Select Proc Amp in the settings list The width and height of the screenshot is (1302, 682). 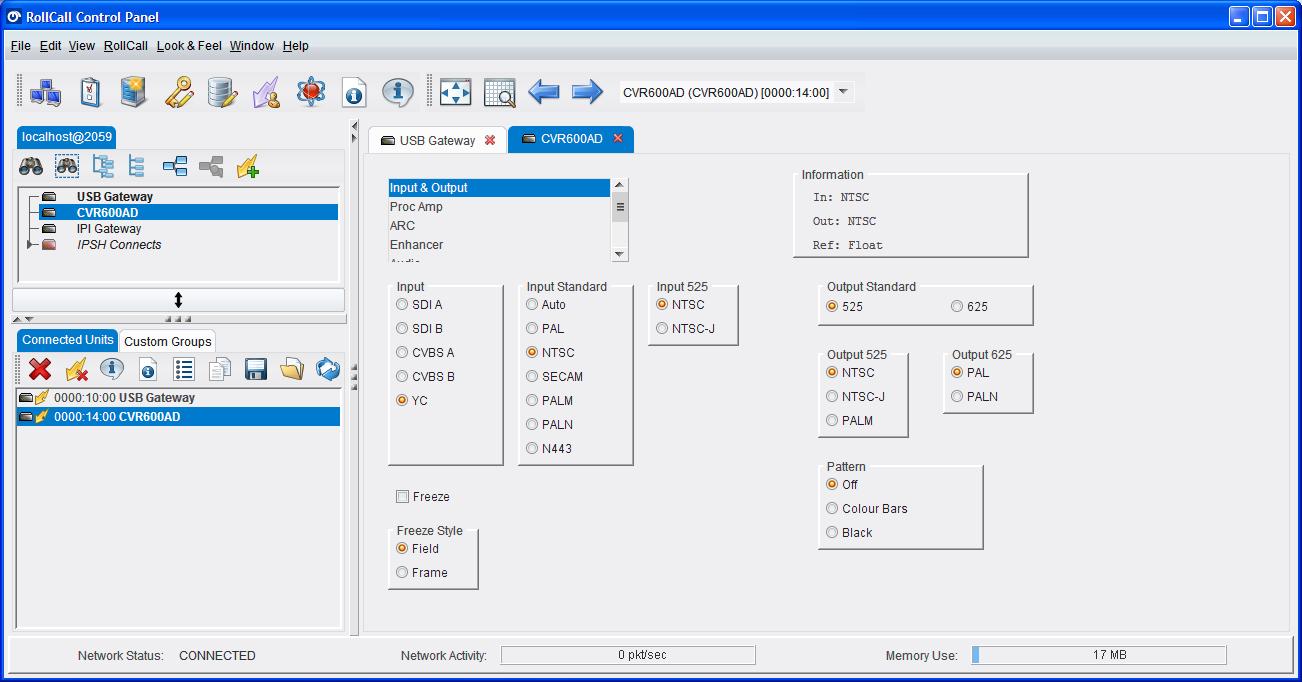coord(499,207)
